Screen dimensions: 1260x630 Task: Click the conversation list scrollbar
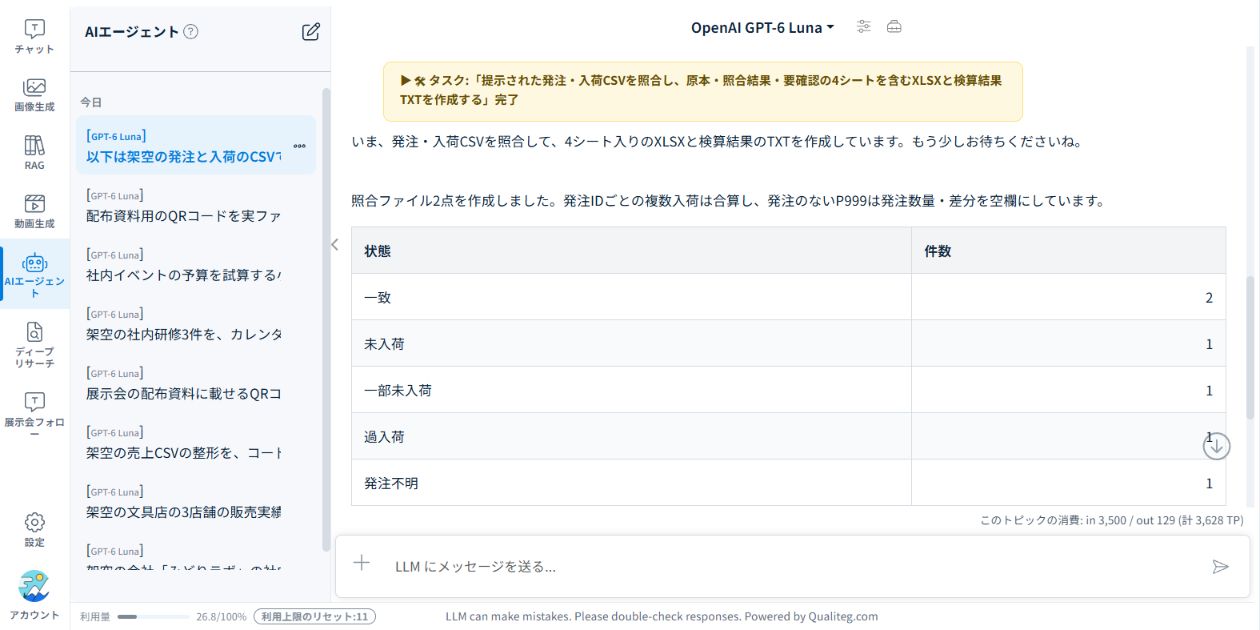(x=326, y=320)
